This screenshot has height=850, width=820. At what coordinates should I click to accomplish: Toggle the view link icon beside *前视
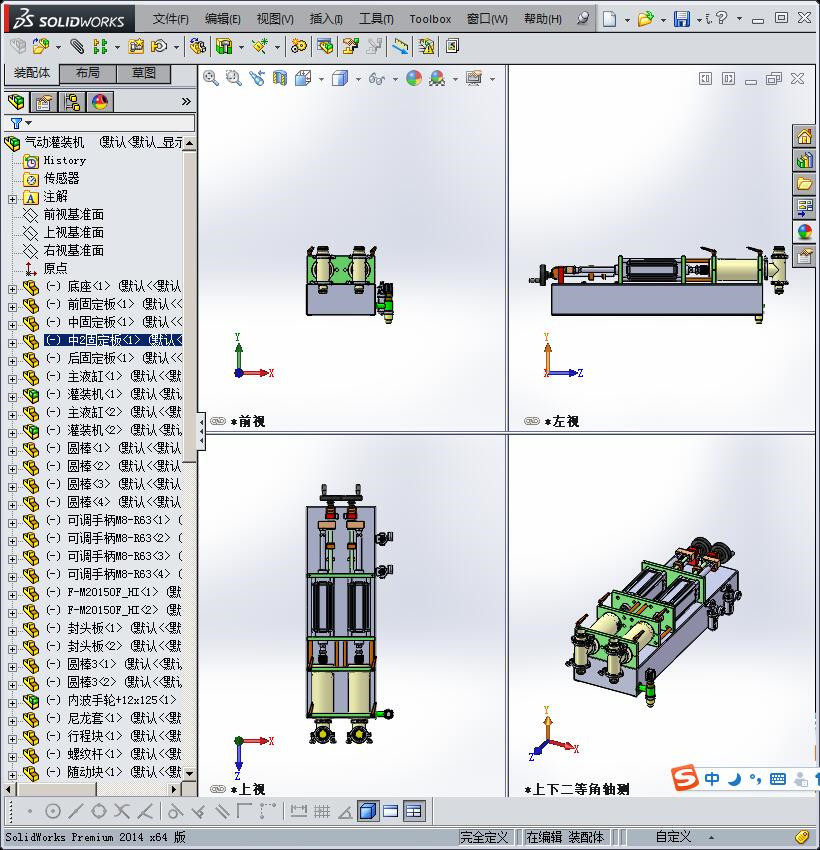pos(218,421)
